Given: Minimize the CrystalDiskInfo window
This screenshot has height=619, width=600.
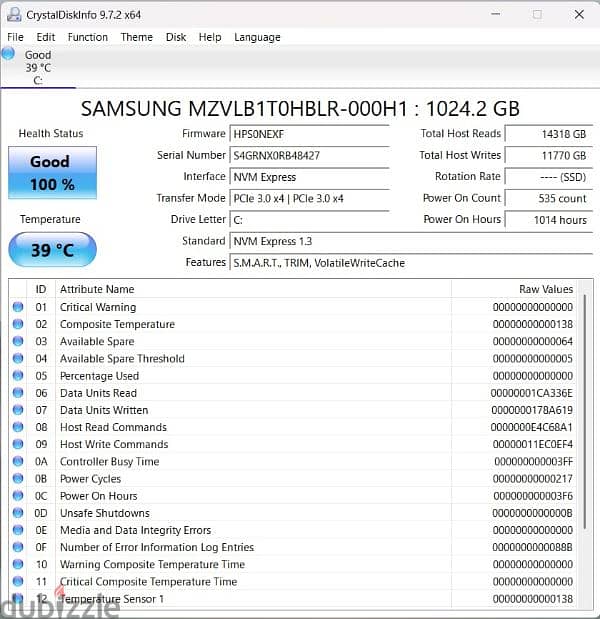Looking at the screenshot, I should pos(496,15).
